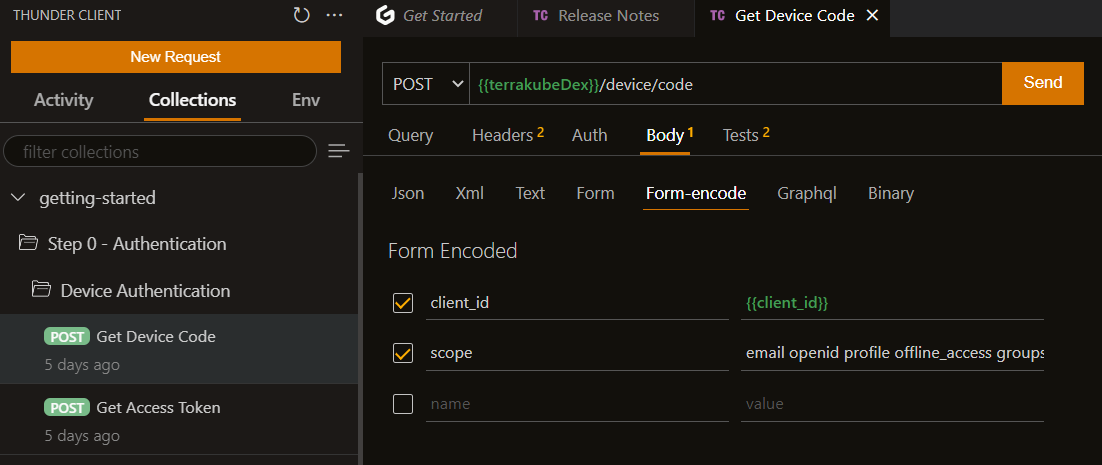Click the Step 0 - Authentication folder icon

click(x=29, y=244)
